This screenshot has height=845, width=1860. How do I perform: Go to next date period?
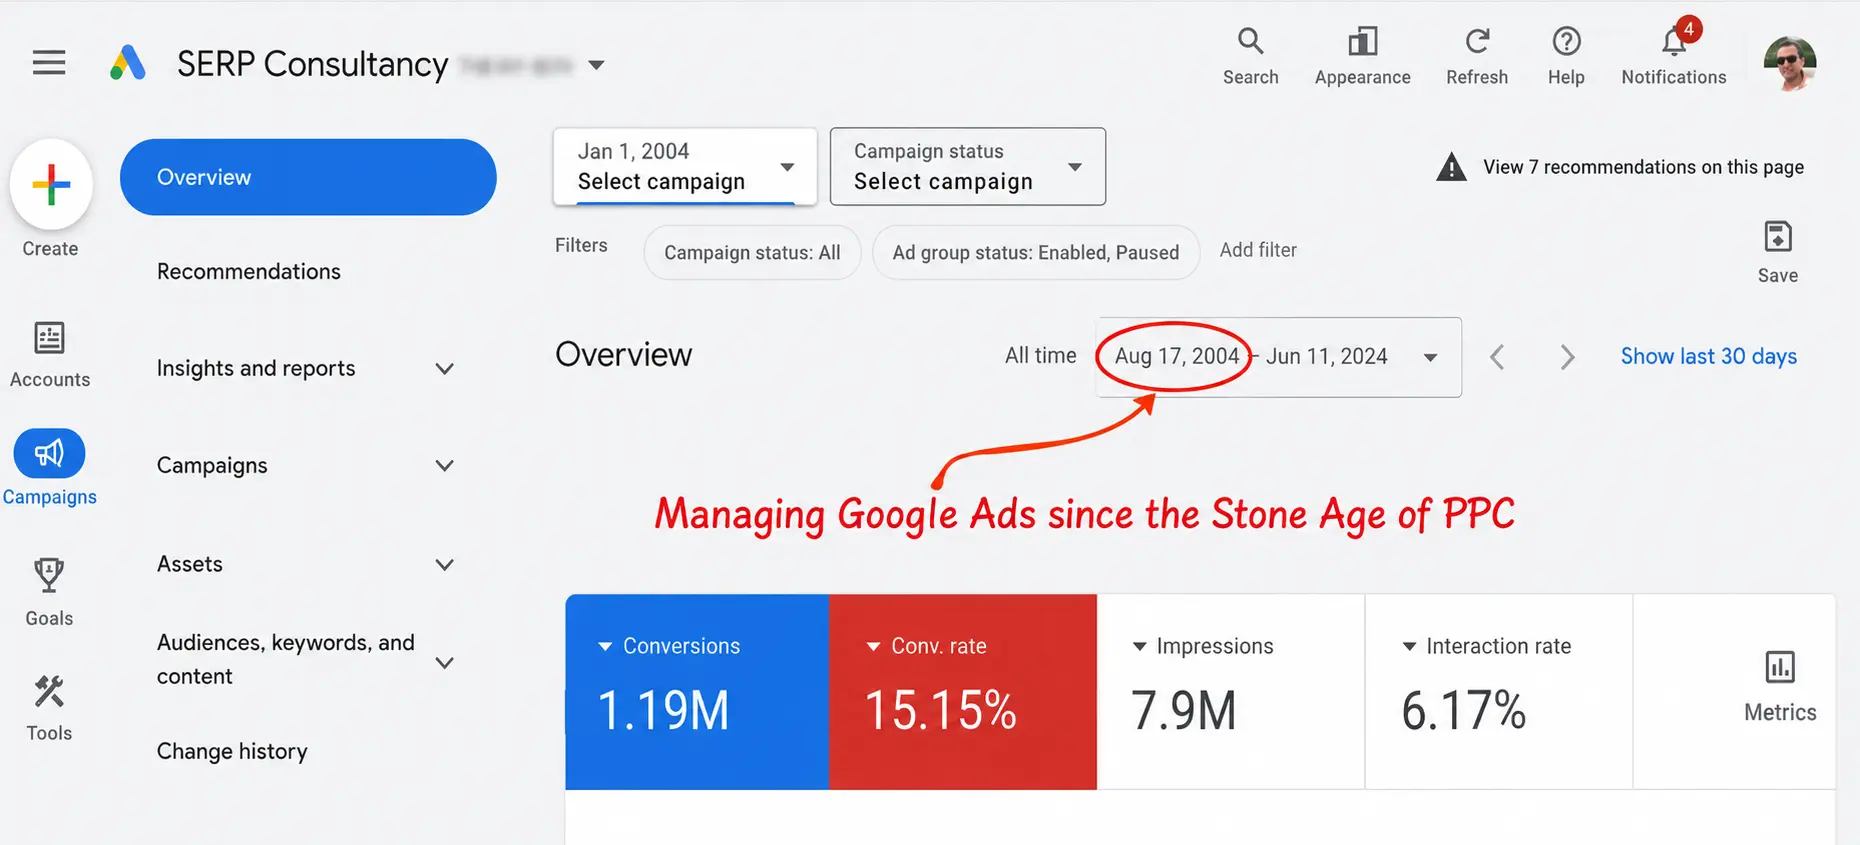click(1567, 357)
